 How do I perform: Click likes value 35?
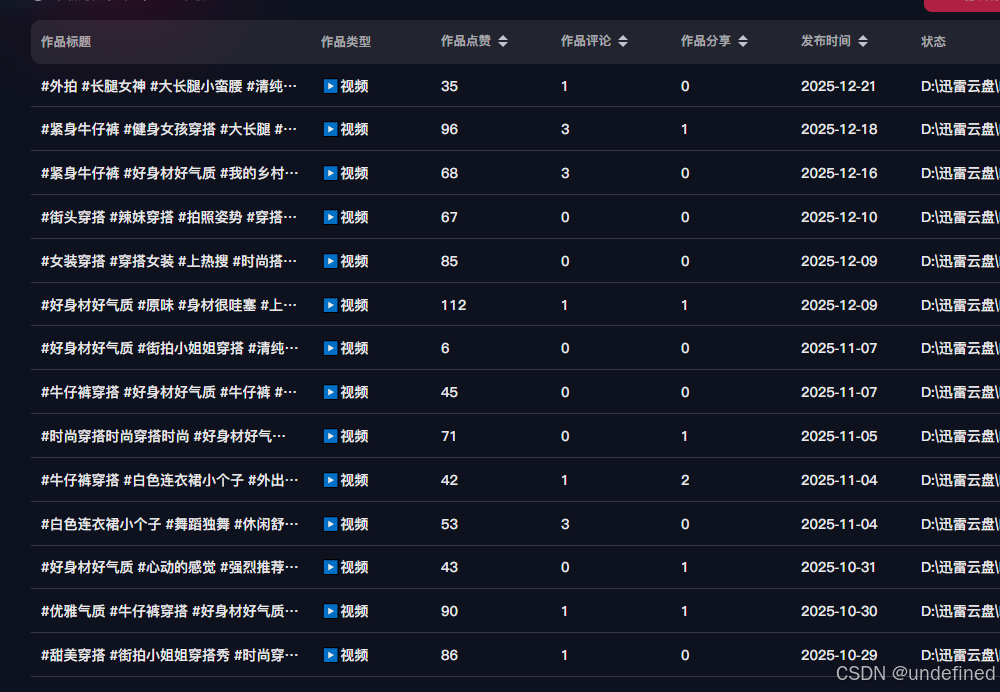click(x=449, y=86)
